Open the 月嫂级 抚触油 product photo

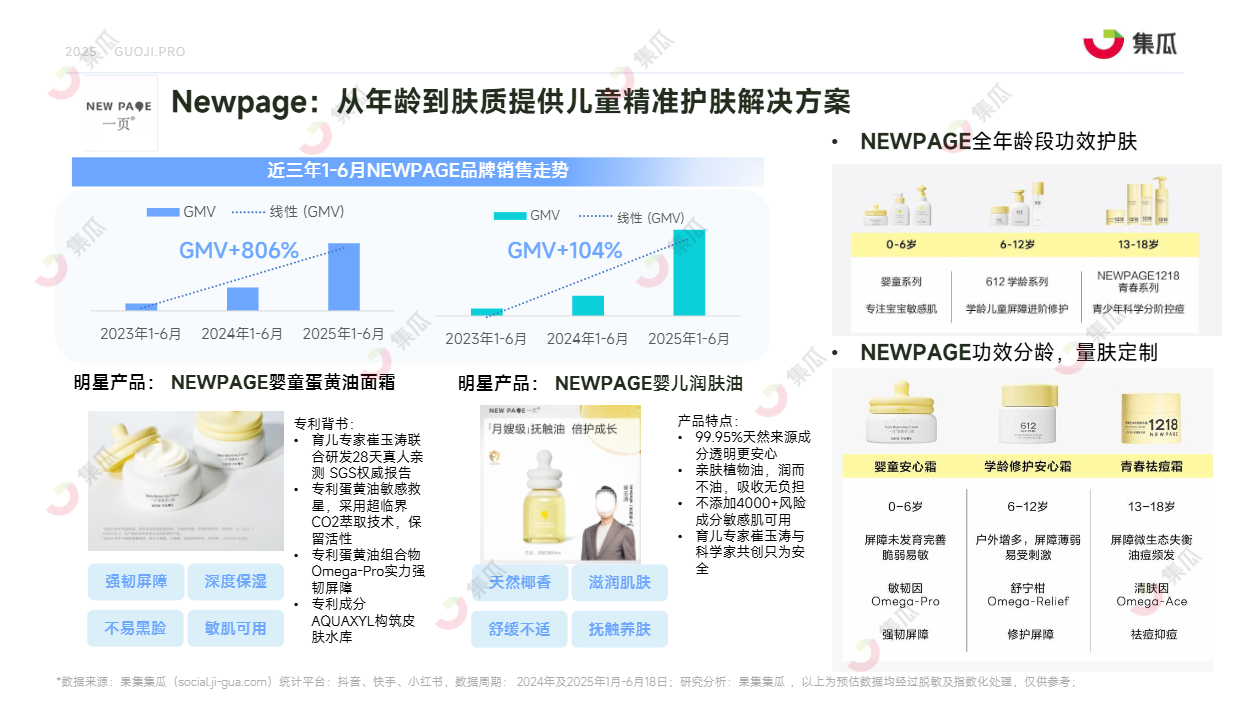tap(561, 483)
